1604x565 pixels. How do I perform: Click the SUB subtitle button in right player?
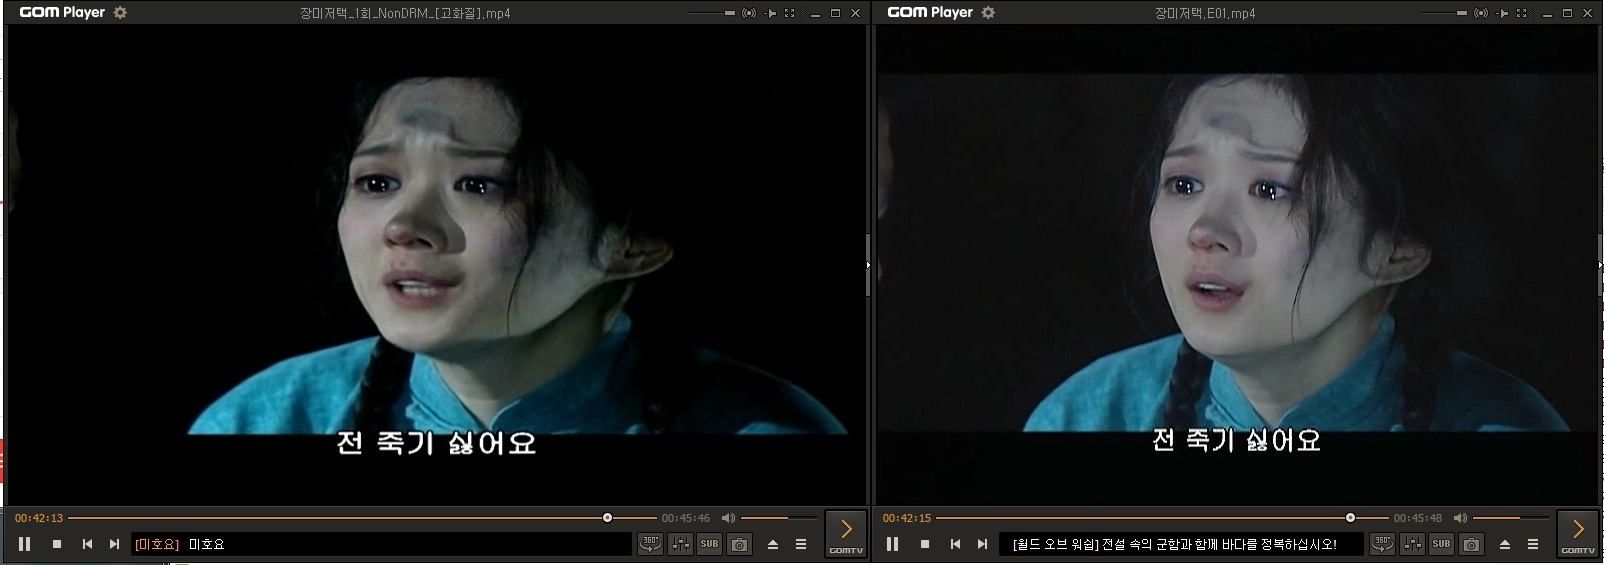(x=1441, y=544)
